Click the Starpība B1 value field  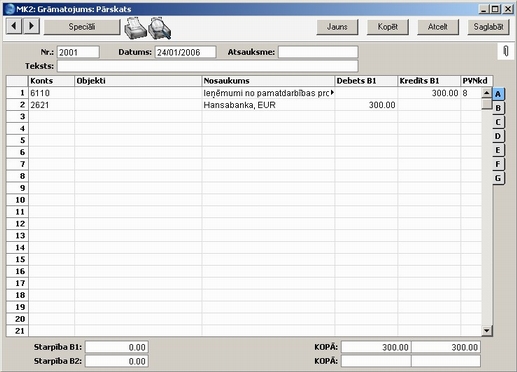point(117,347)
